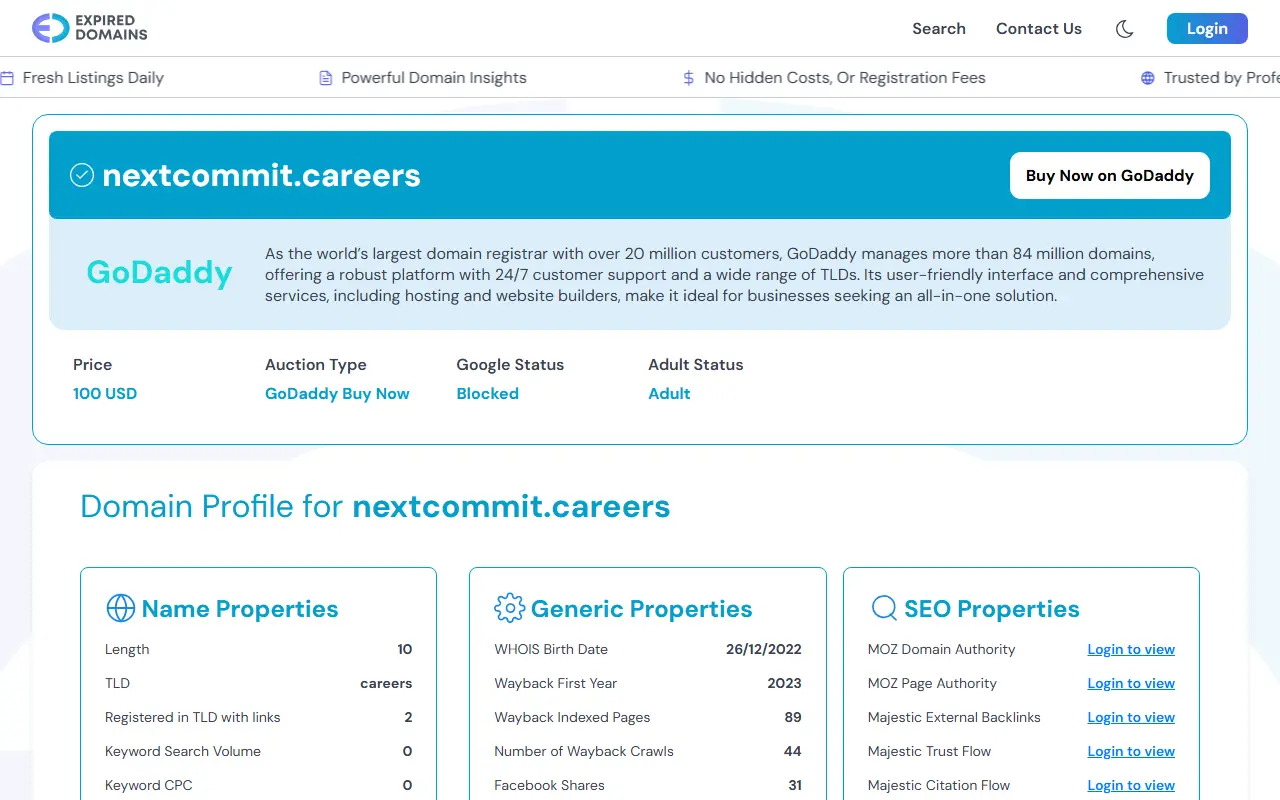Click the globe icon in Name Properties
Viewport: 1280px width, 800px height.
(x=120, y=608)
